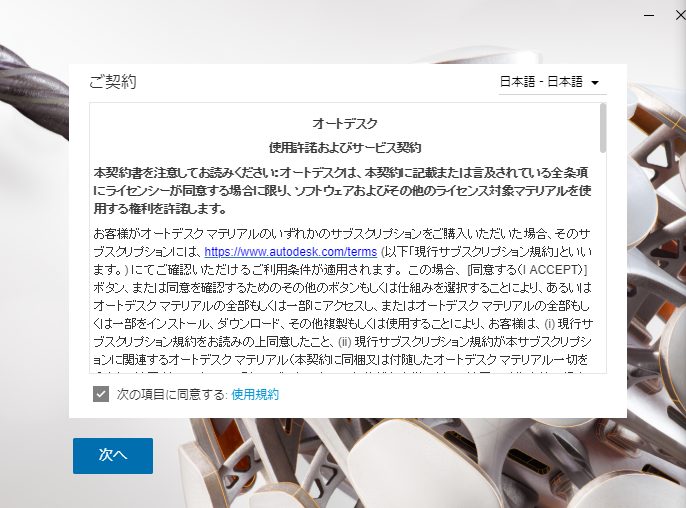Click the arrow beside the language selector
This screenshot has width=686, height=508.
point(595,83)
